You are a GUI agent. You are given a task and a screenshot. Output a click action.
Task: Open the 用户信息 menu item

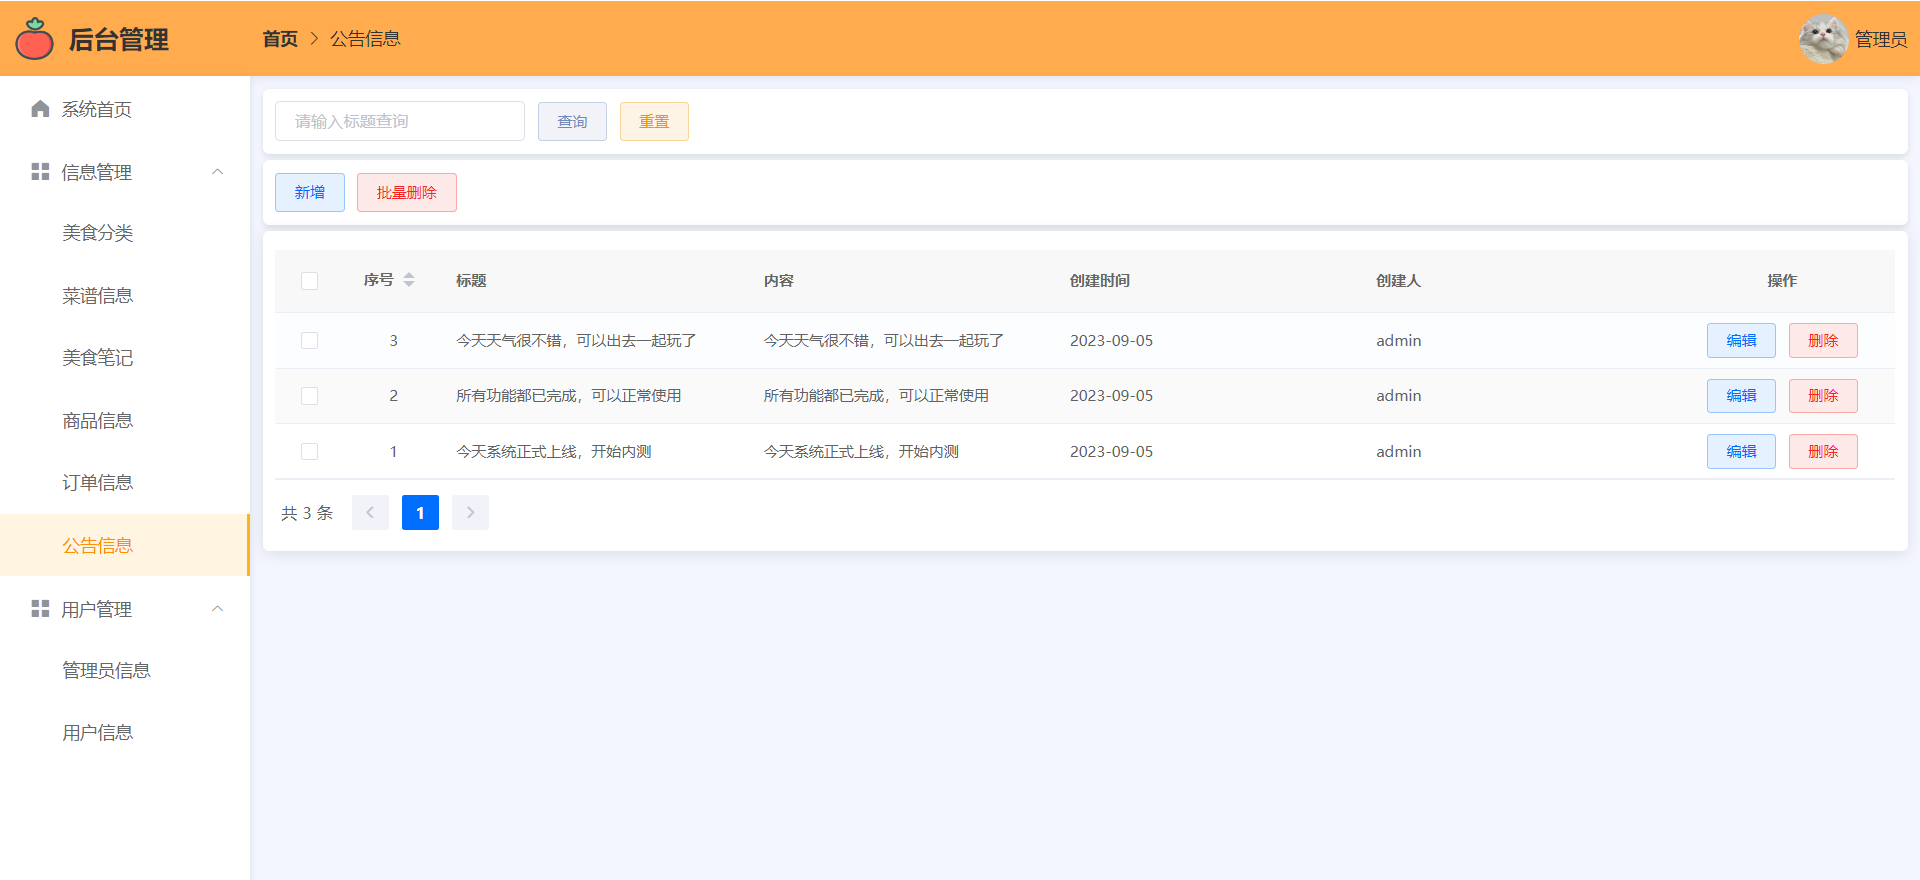tap(125, 733)
